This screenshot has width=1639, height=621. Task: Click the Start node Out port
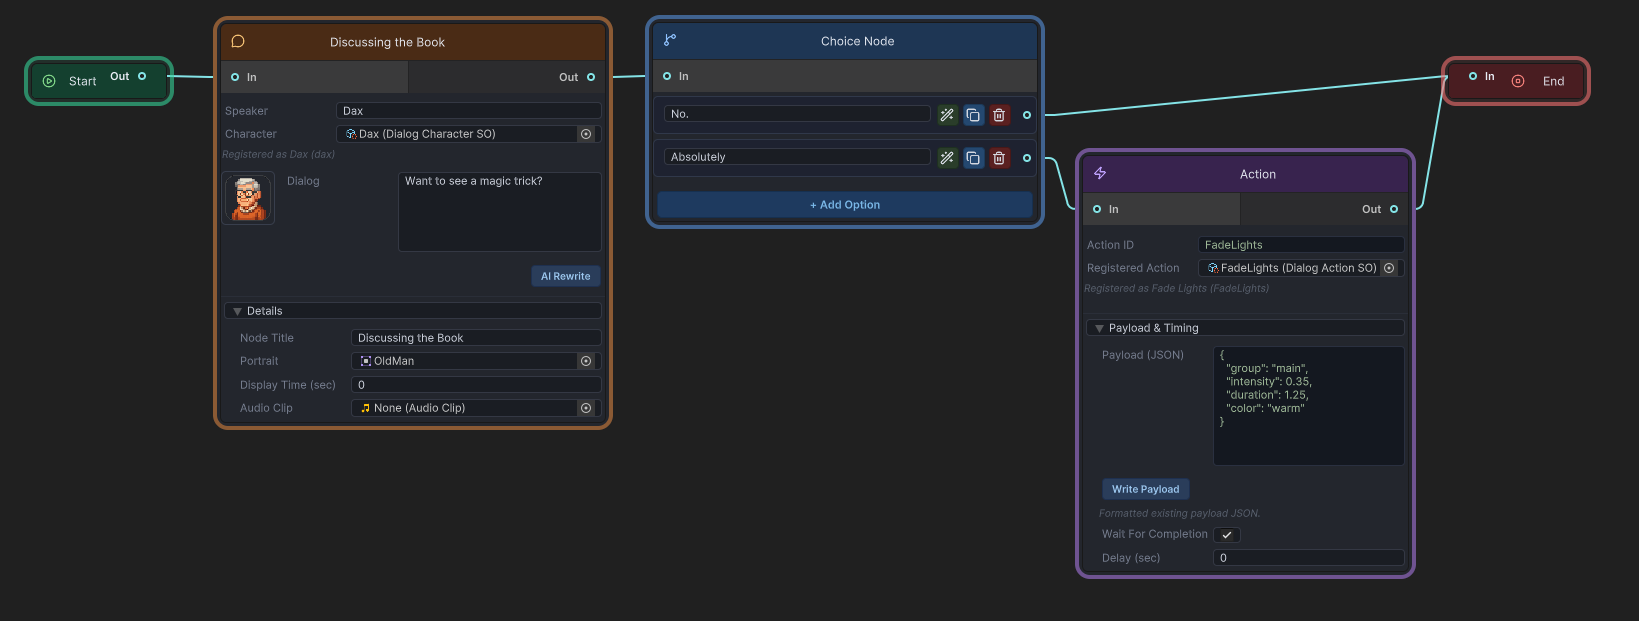click(x=142, y=76)
